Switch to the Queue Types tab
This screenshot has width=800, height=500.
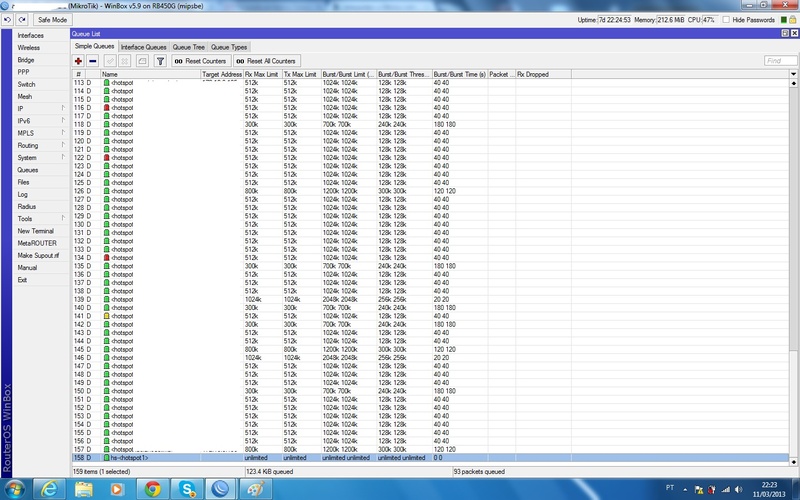point(229,47)
